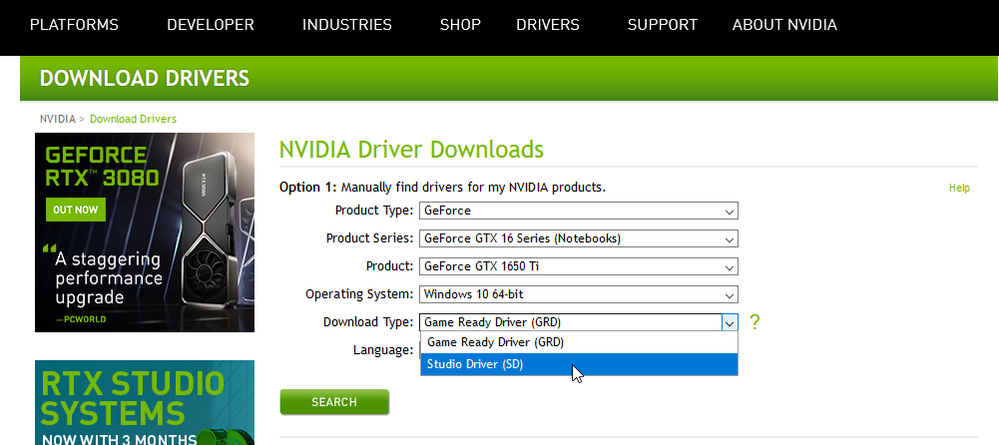Open the RTX Studio Systems banner ad
This screenshot has height=445, width=999.
pos(145,402)
